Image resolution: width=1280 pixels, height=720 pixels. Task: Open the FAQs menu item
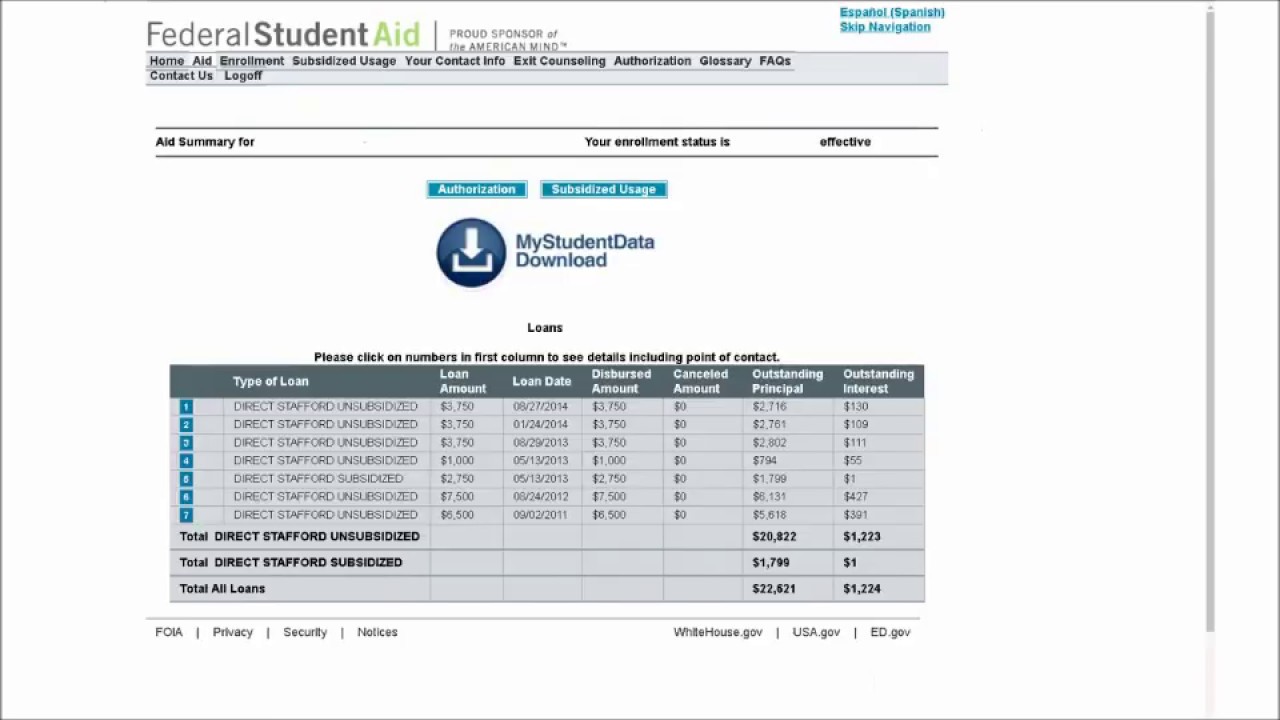775,61
